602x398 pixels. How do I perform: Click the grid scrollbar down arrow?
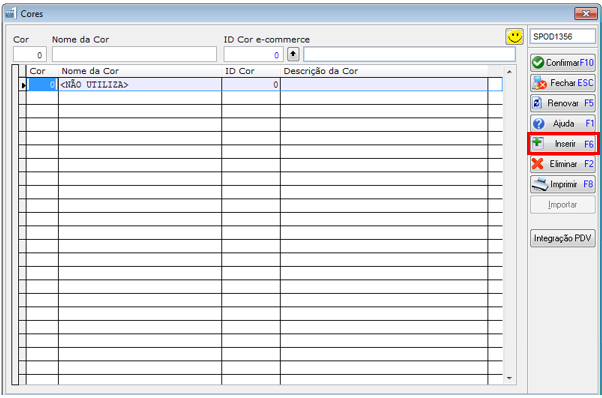click(x=509, y=378)
